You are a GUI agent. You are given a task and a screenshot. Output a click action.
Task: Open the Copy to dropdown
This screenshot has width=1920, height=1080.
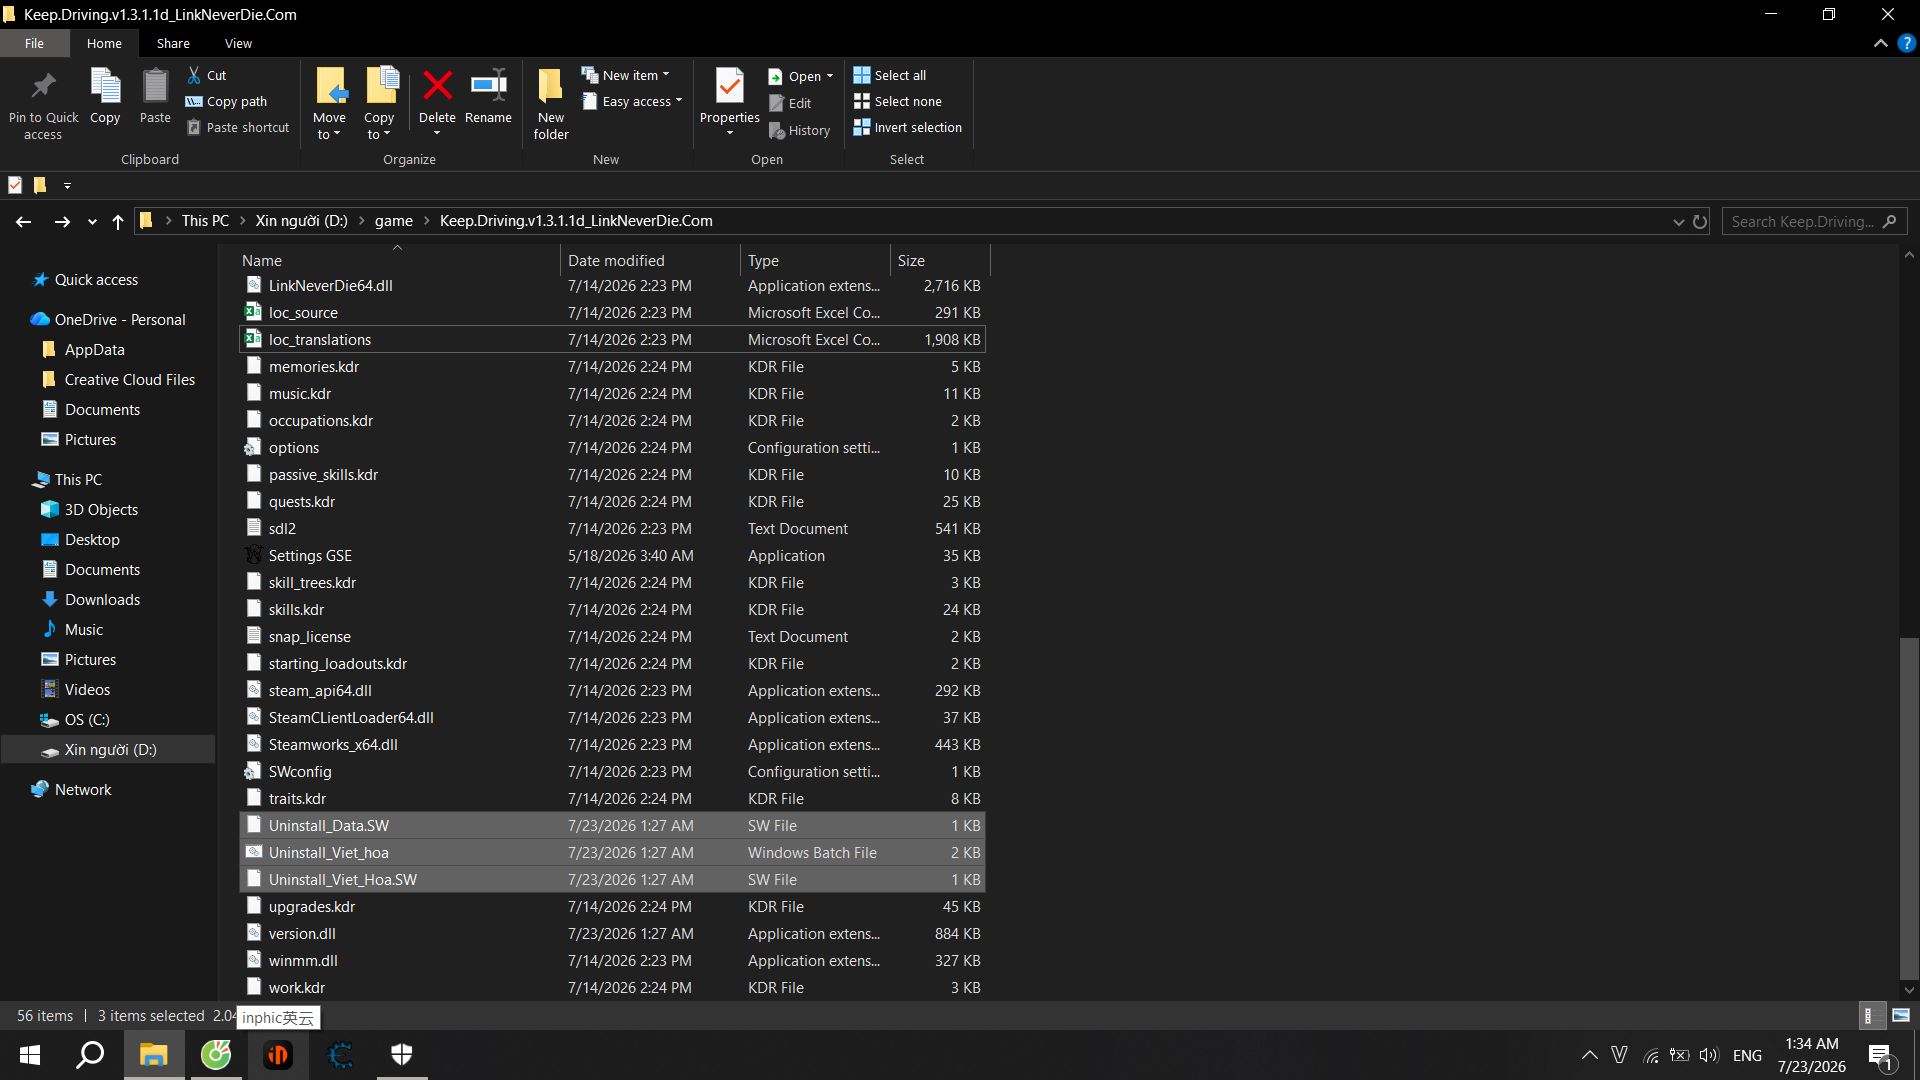tap(379, 104)
